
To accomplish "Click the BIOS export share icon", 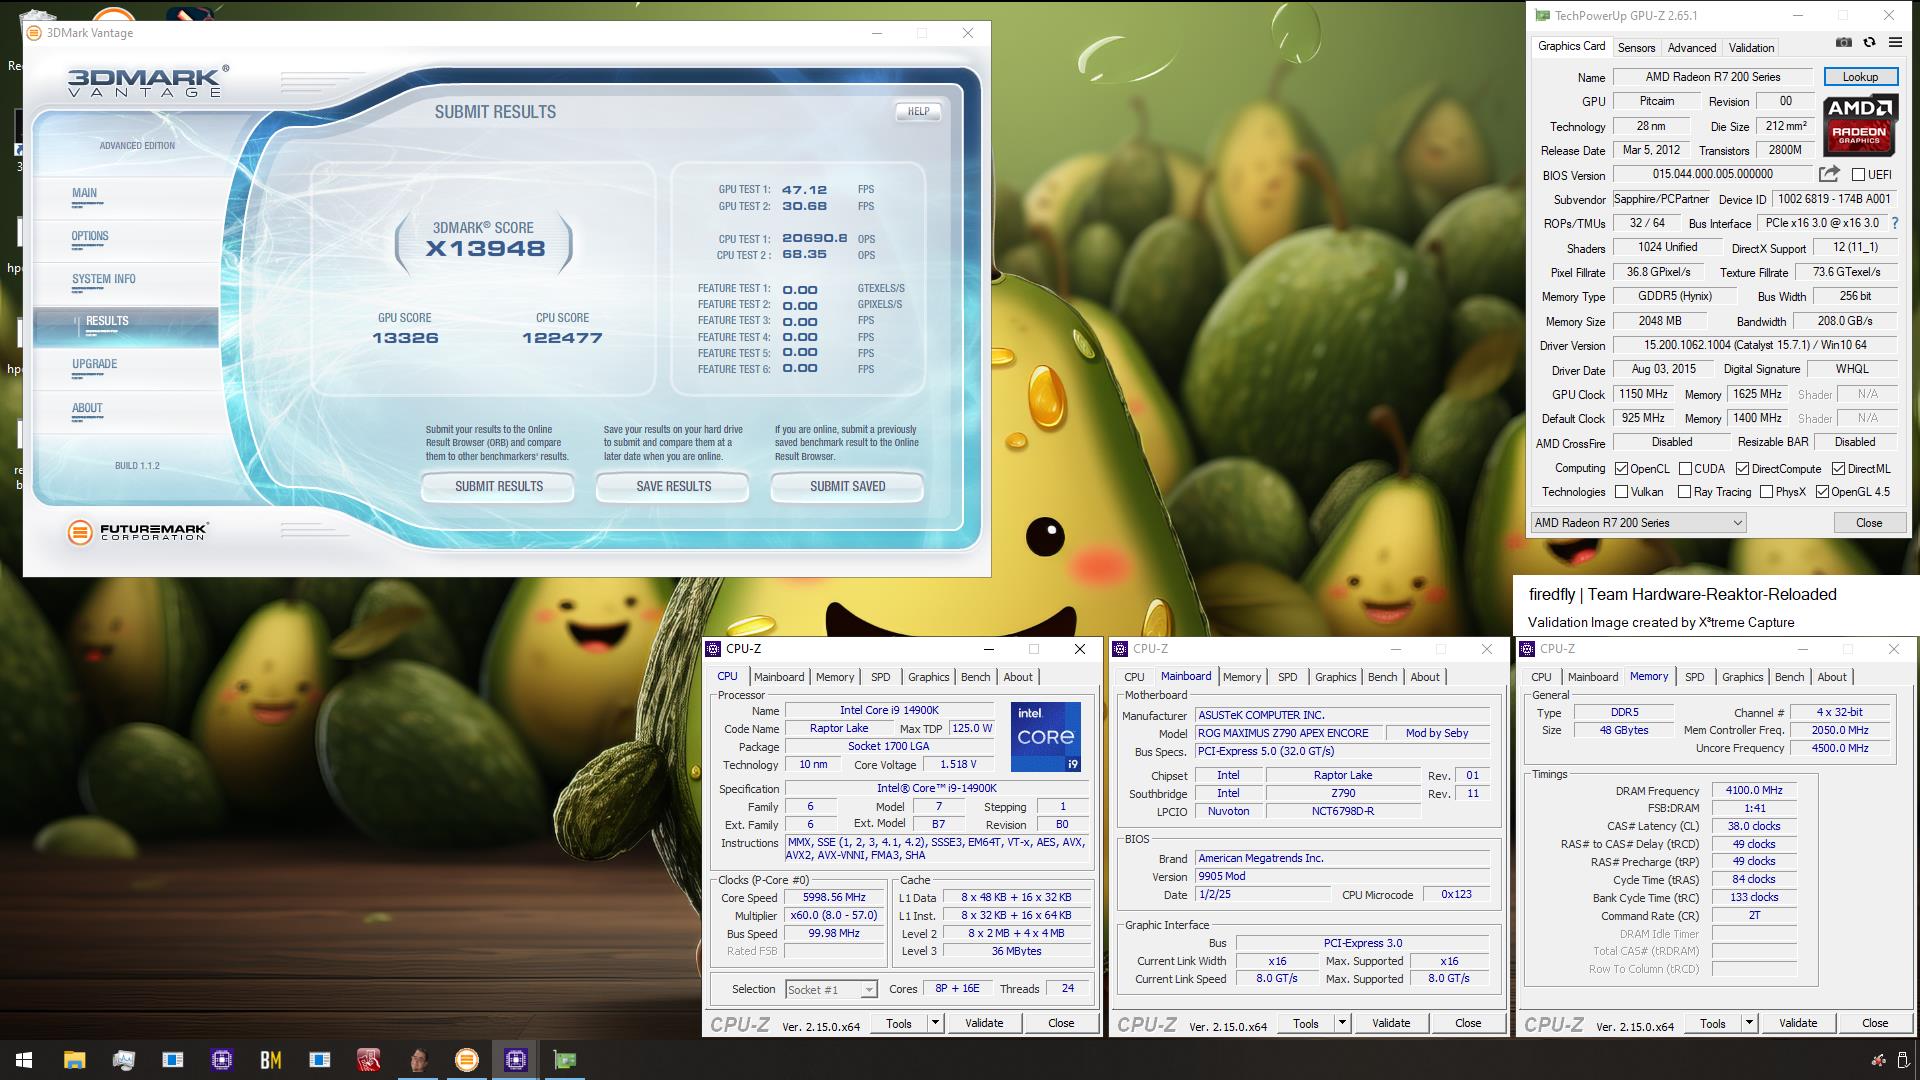I will [1829, 174].
